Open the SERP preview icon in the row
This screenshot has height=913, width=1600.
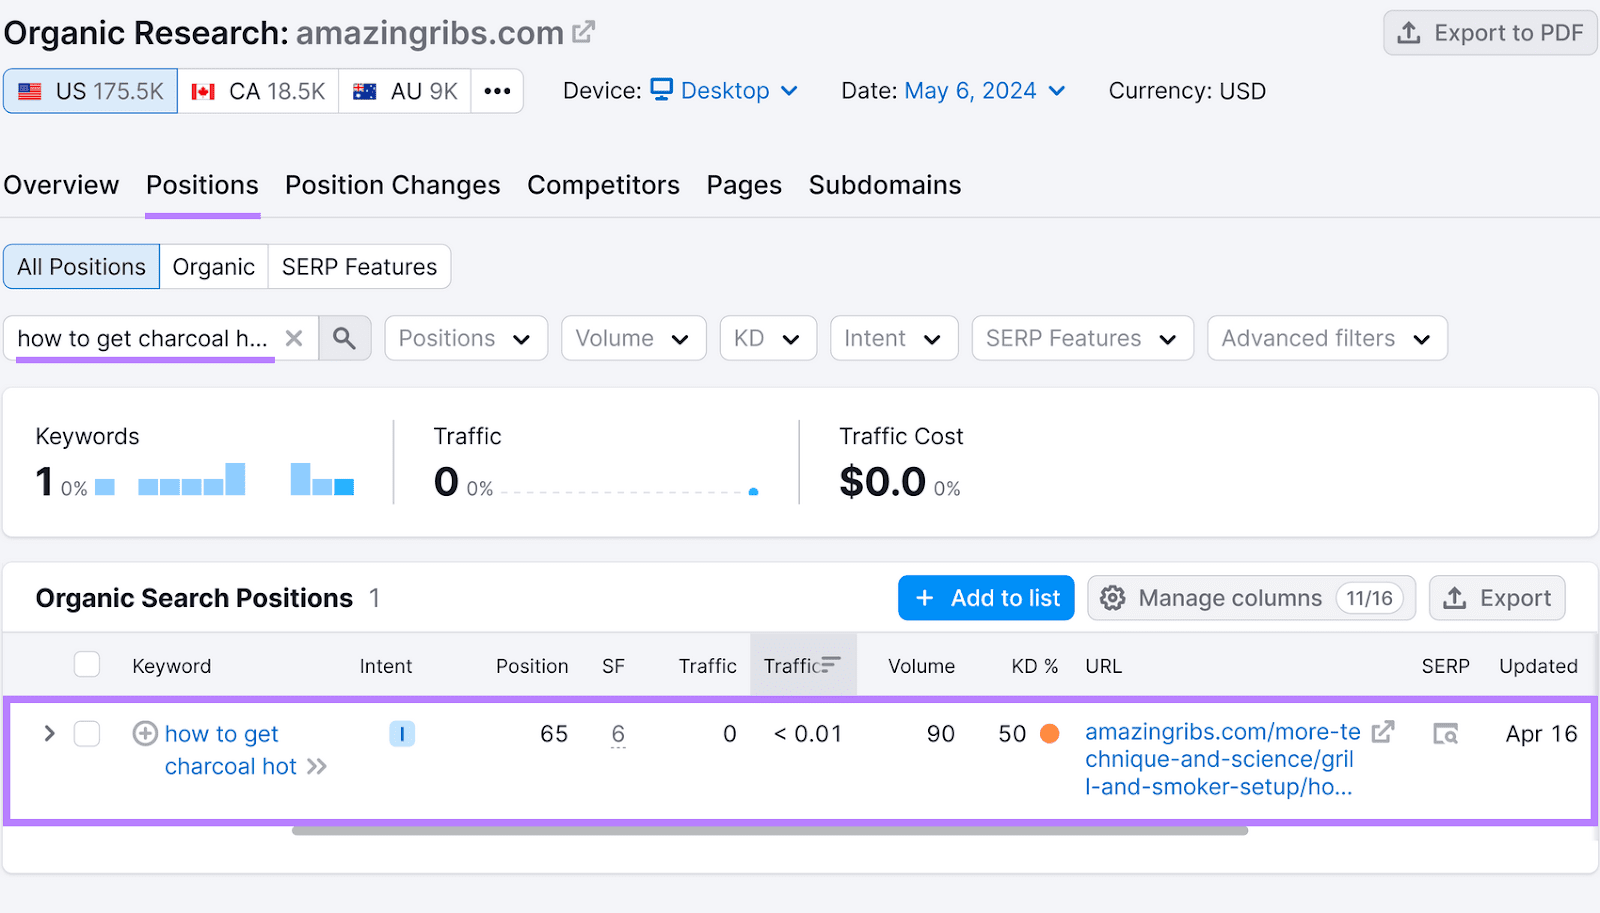click(1445, 733)
